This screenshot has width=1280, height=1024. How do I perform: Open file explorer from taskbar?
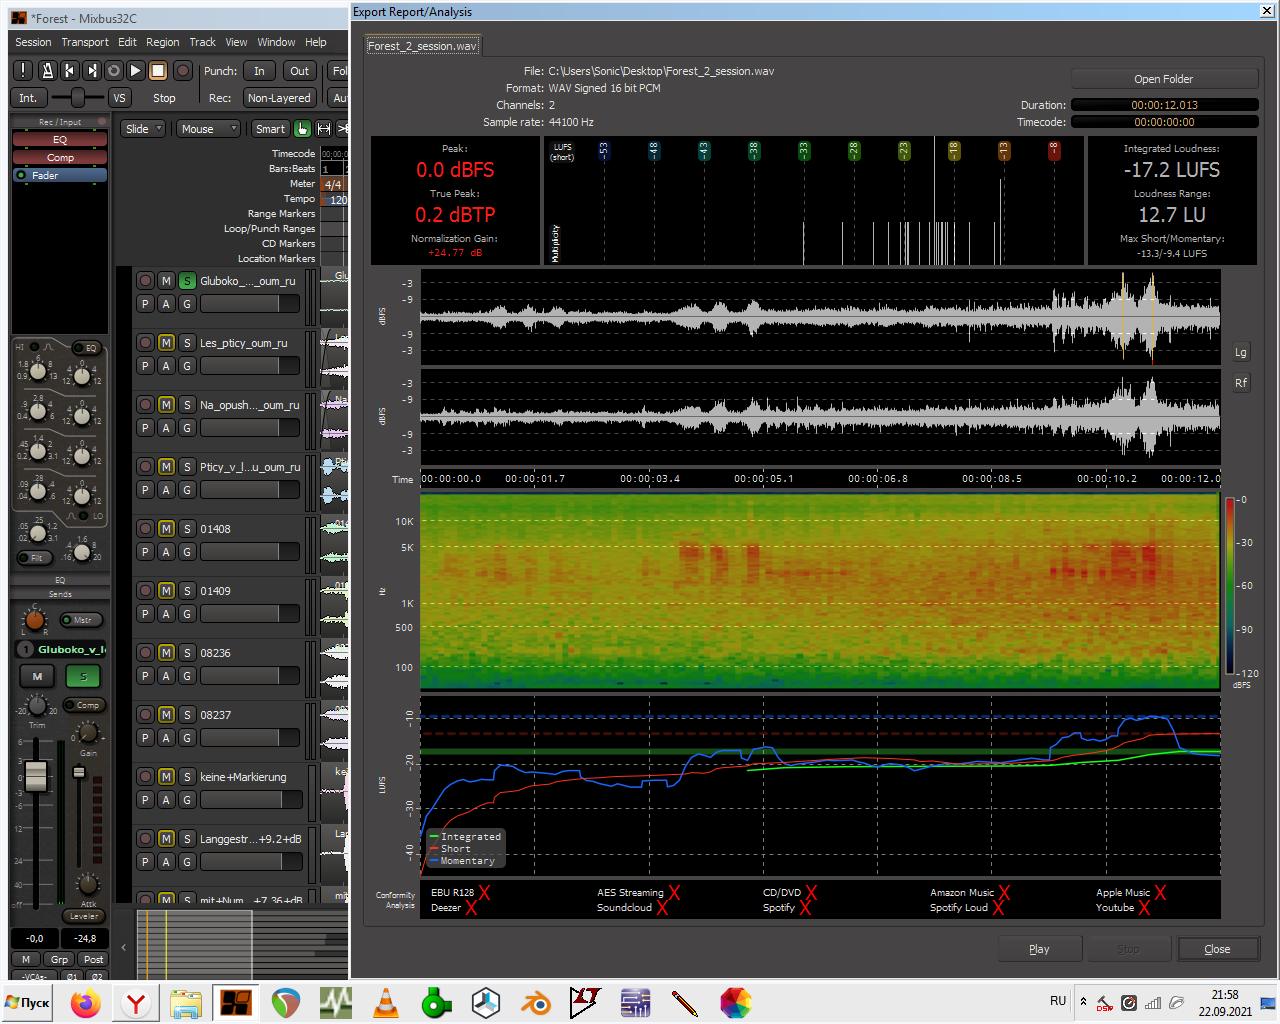click(x=186, y=1003)
